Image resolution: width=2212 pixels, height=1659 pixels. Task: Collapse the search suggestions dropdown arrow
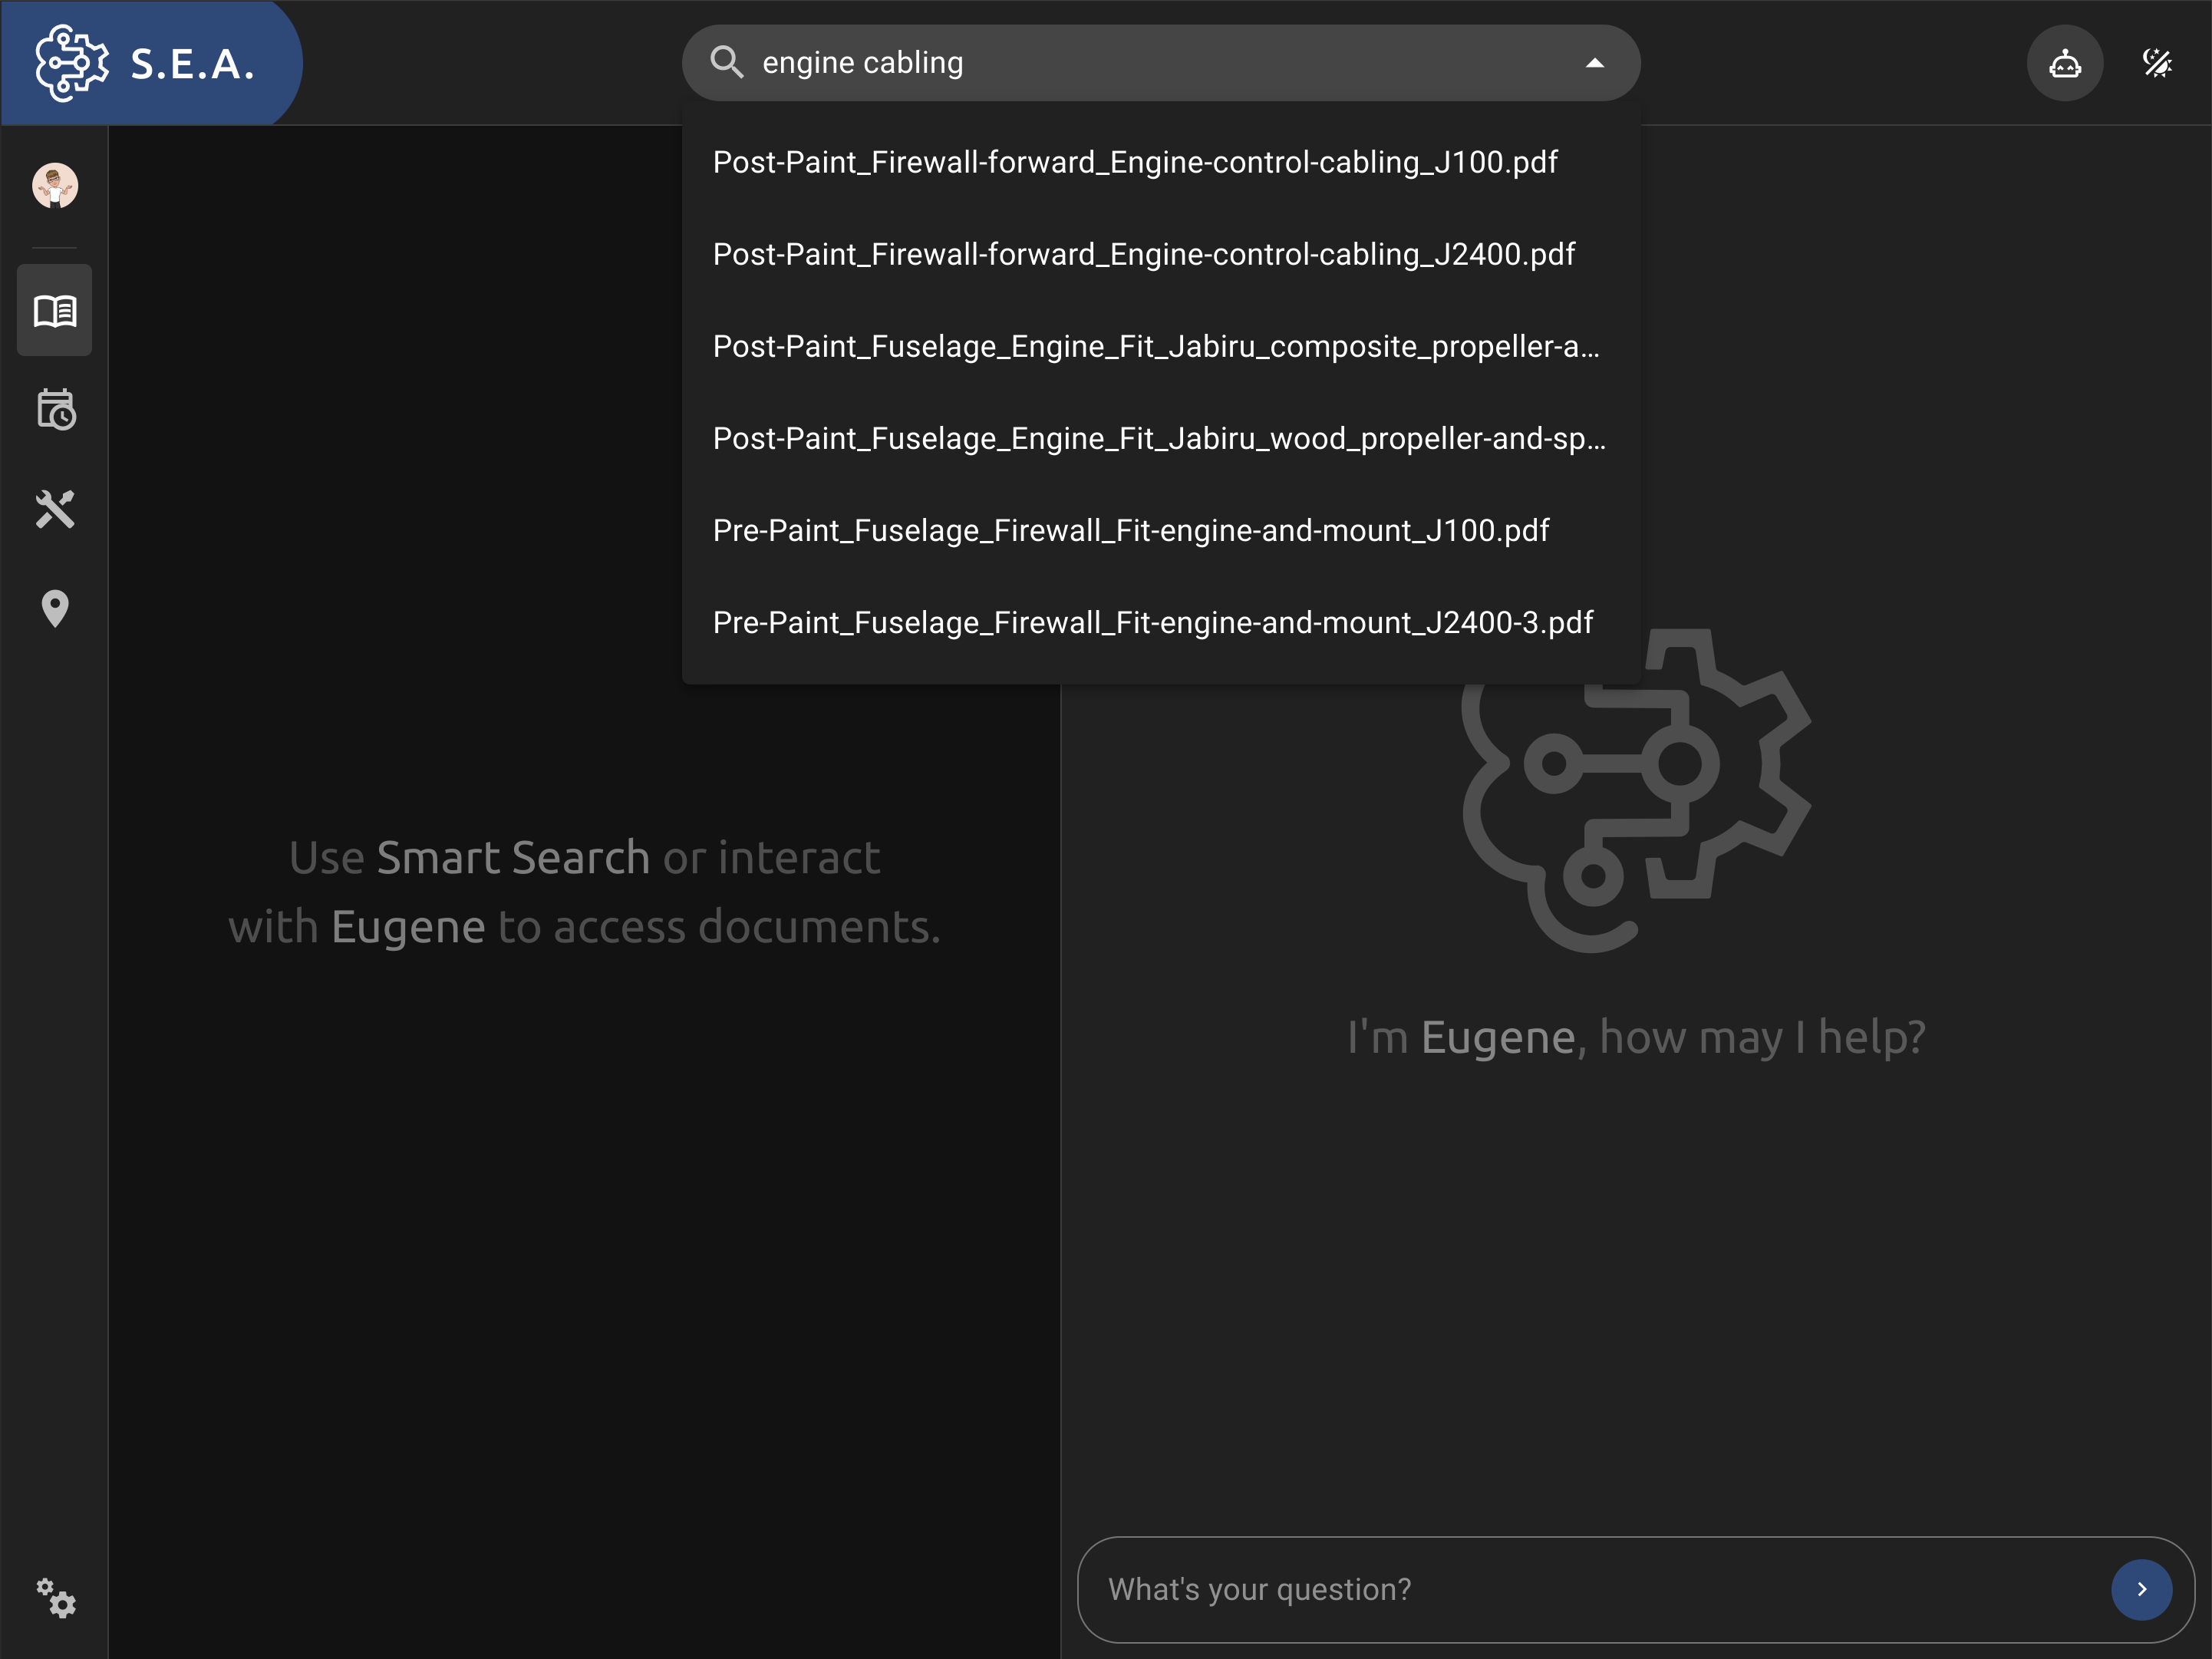1595,63
